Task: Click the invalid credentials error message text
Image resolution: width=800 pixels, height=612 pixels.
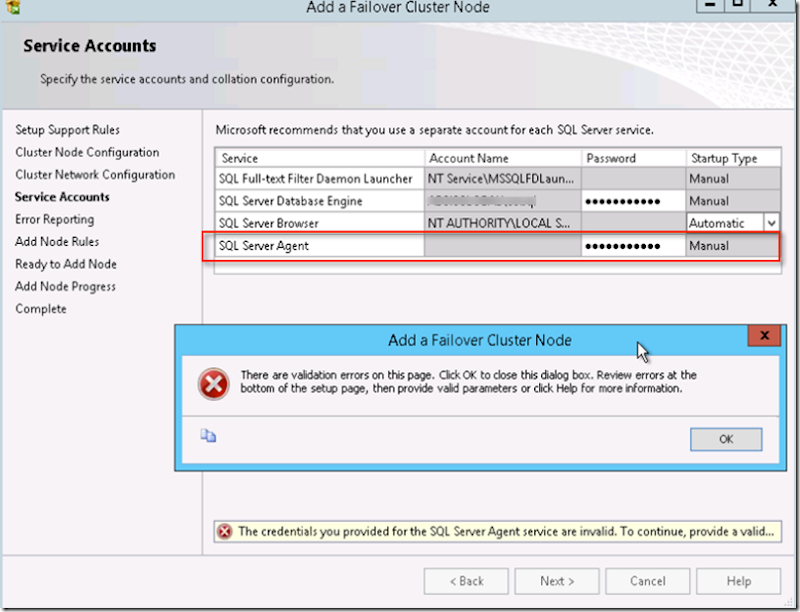Action: click(506, 531)
